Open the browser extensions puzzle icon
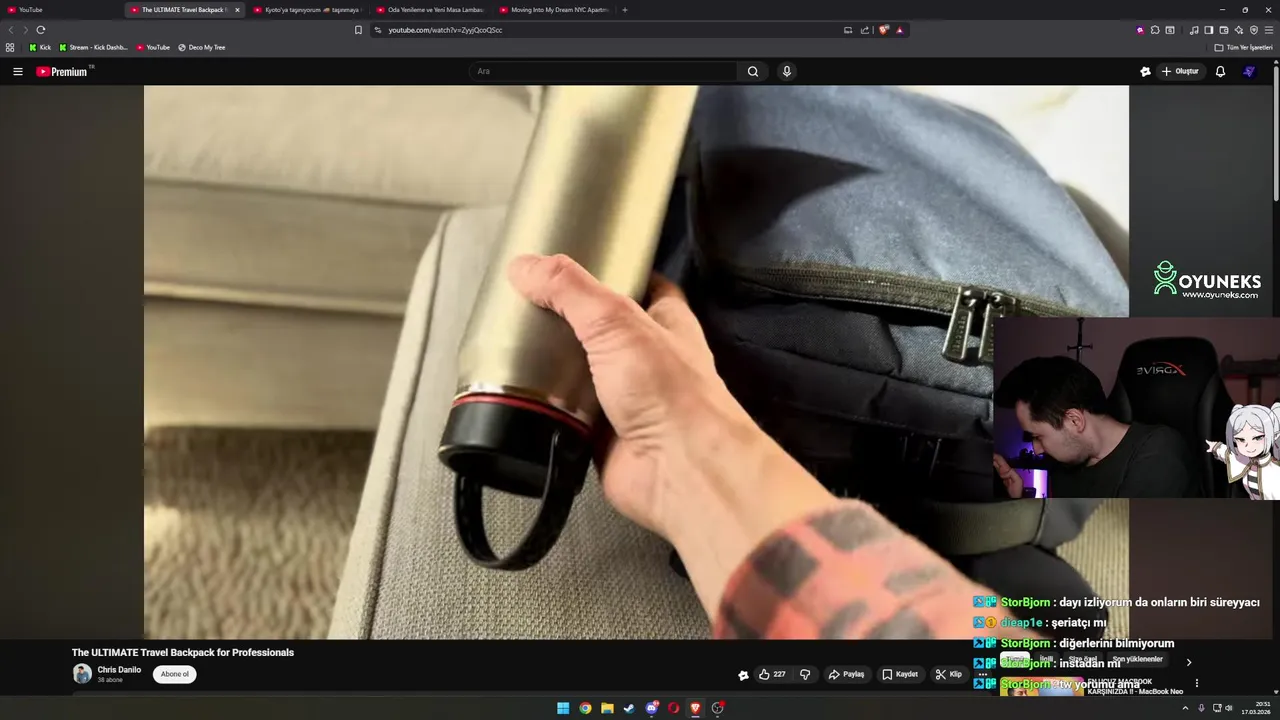Viewport: 1280px width, 720px height. 1155,30
